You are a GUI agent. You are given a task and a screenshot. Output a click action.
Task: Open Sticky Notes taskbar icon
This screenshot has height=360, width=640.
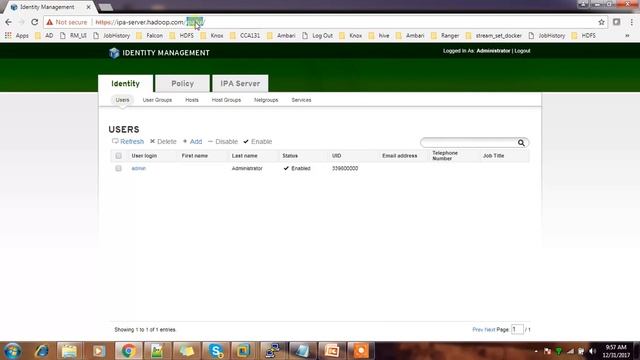tap(186, 351)
